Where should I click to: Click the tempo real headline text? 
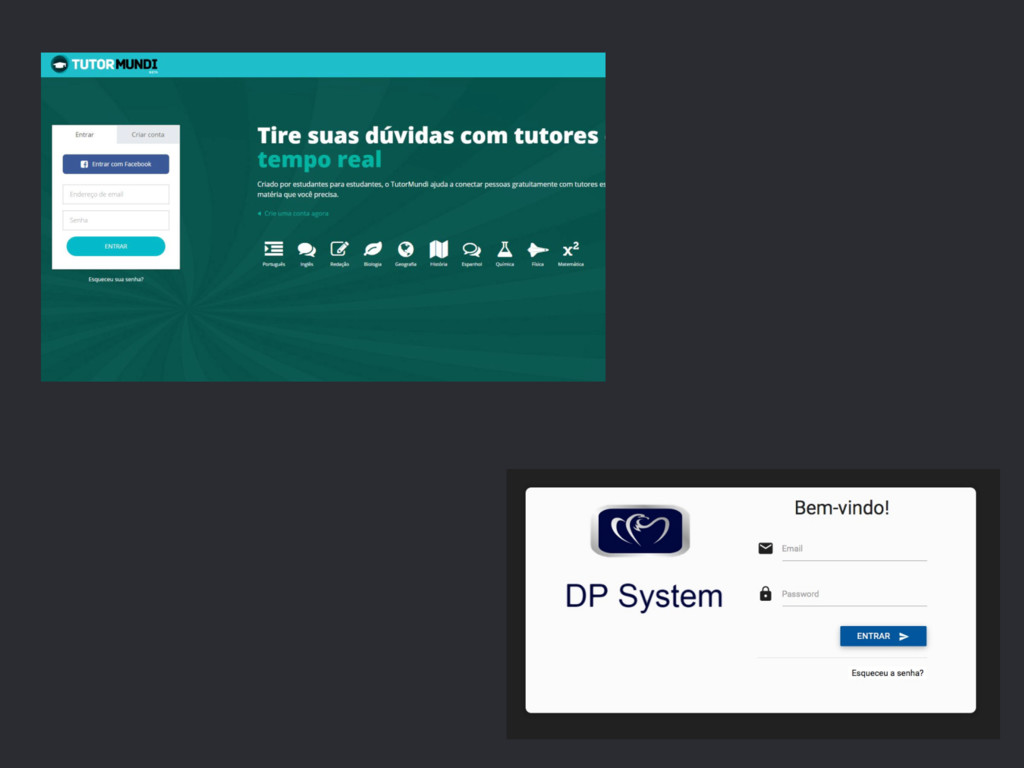319,159
